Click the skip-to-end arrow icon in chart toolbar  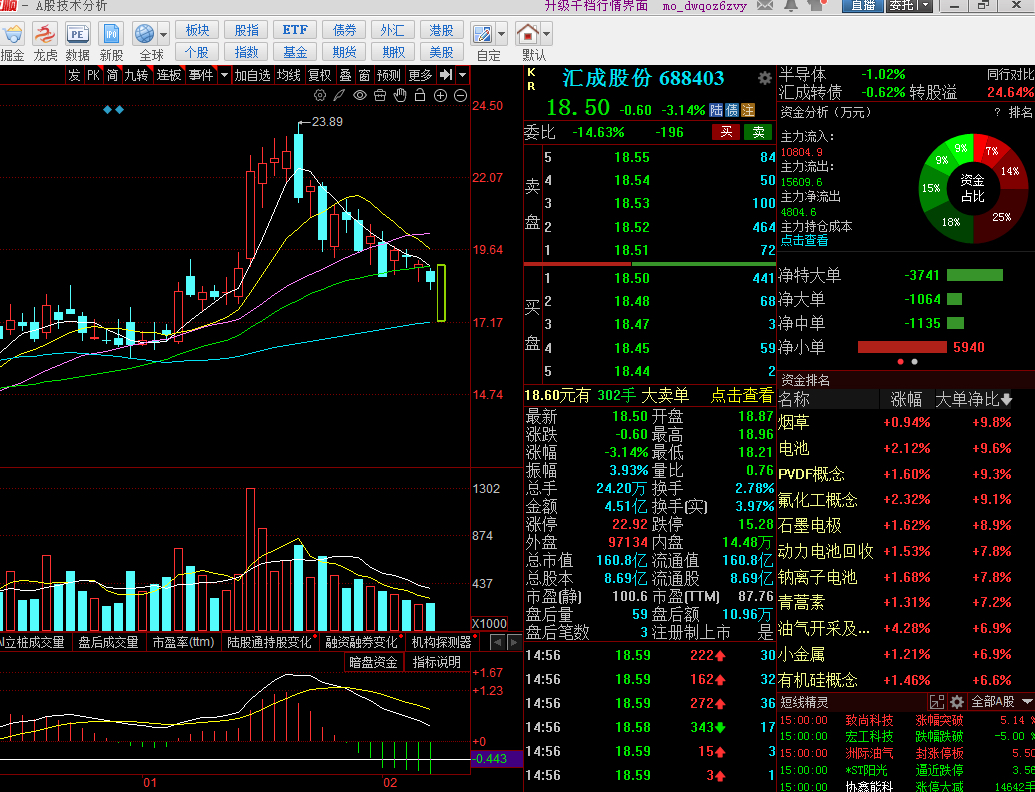pyautogui.click(x=446, y=75)
